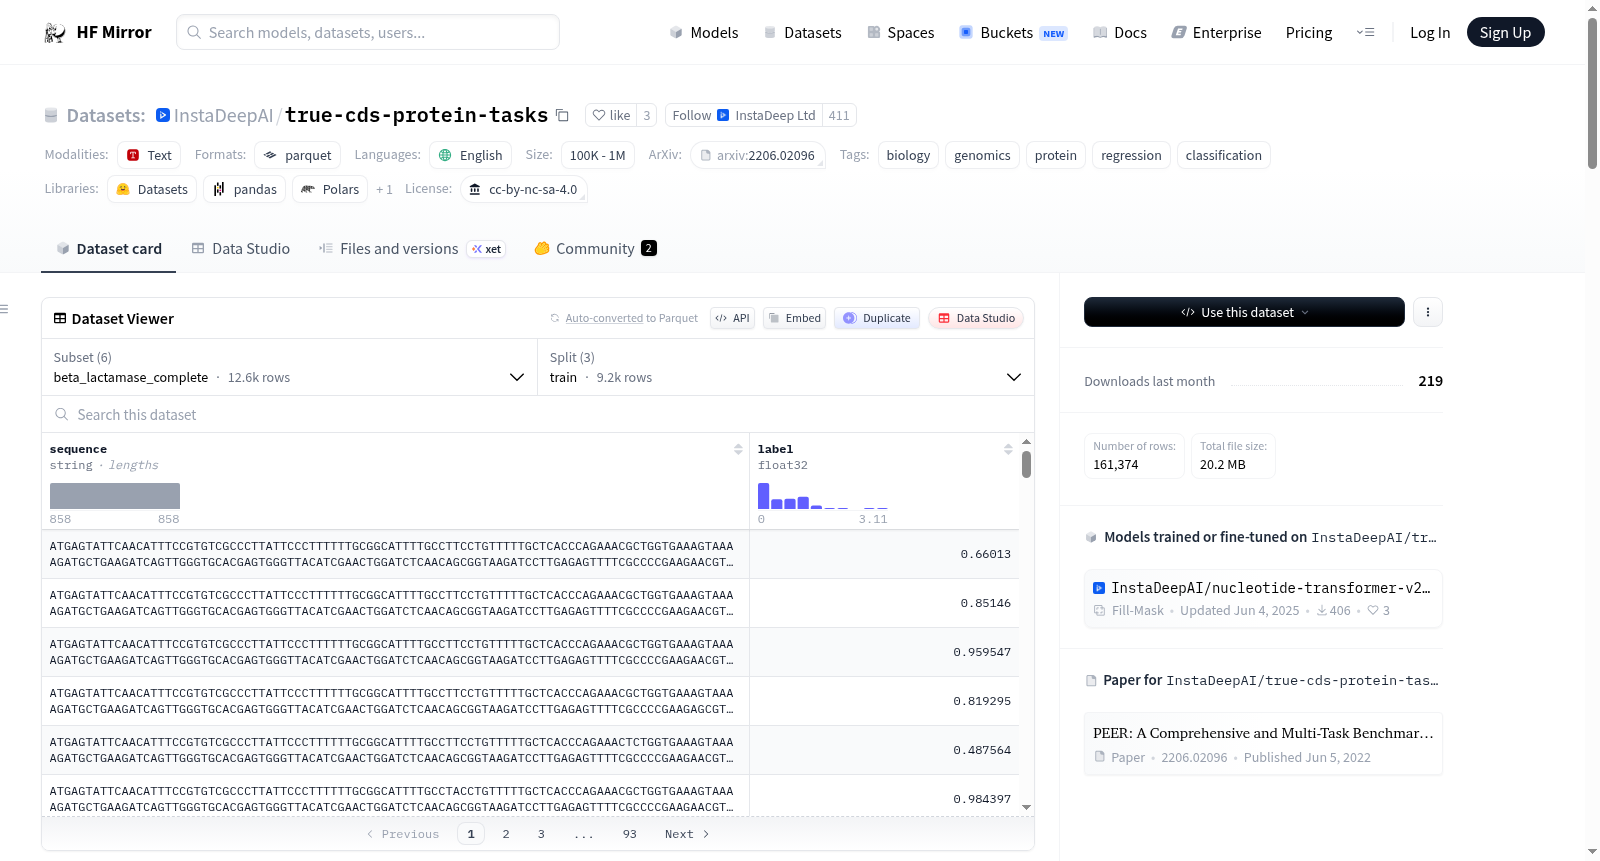
Task: Click the left sidebar collapse handle icon
Action: coord(5,309)
